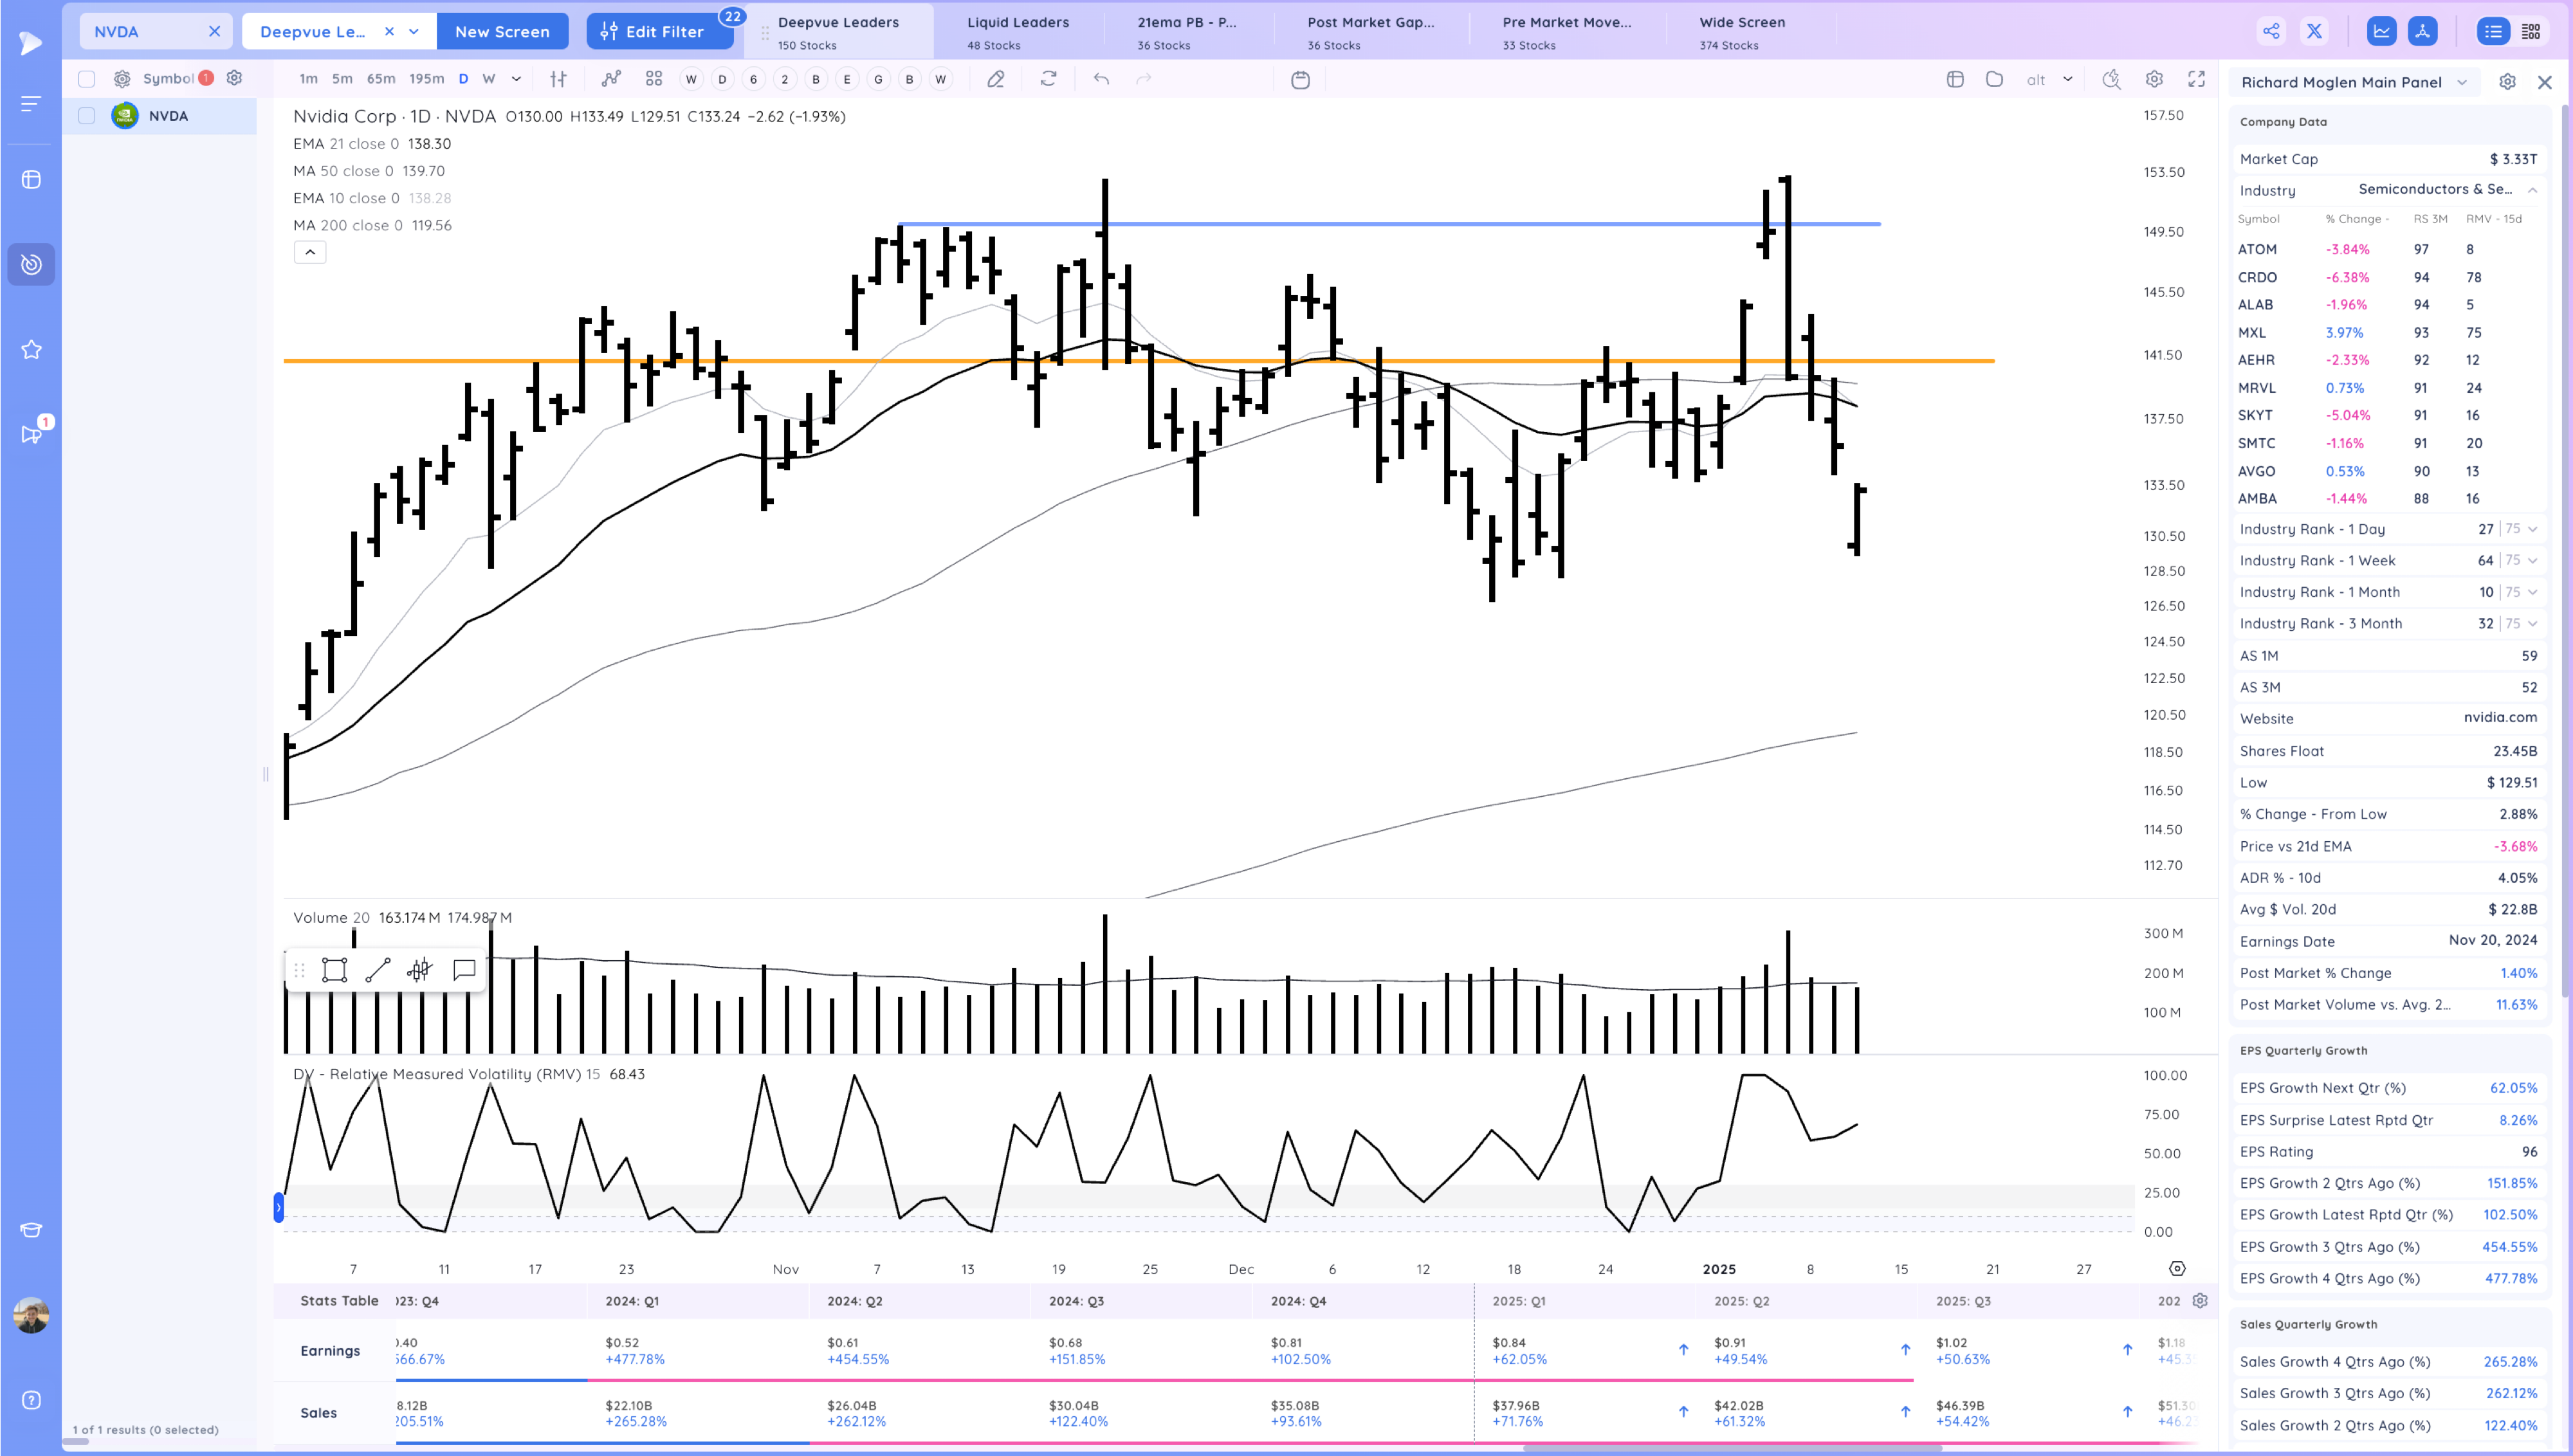The height and width of the screenshot is (1456, 2573).
Task: Check the NVDA row checkbox
Action: point(87,116)
